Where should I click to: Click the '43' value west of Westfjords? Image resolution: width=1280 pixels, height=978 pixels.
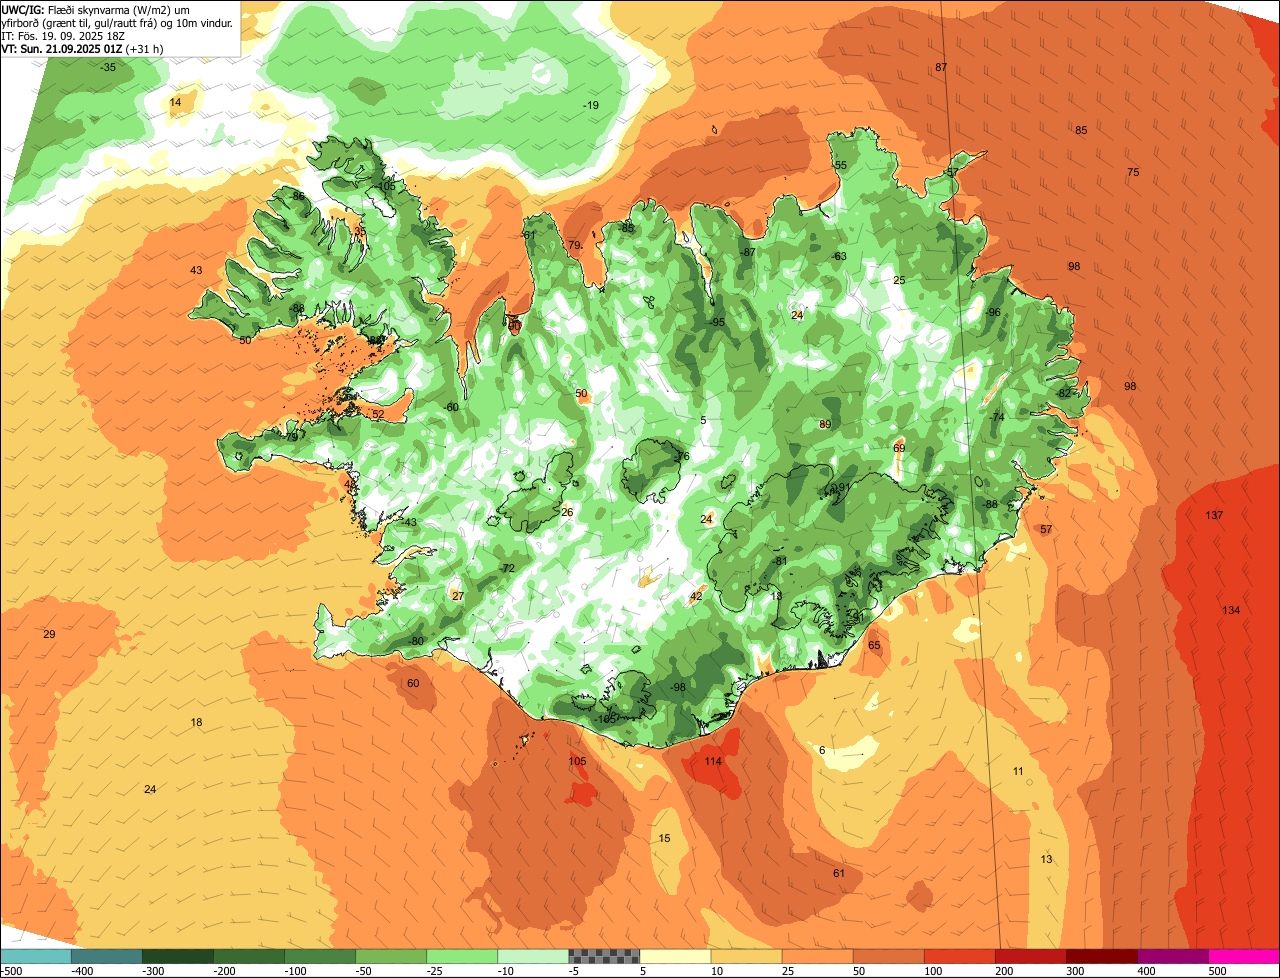pos(196,270)
